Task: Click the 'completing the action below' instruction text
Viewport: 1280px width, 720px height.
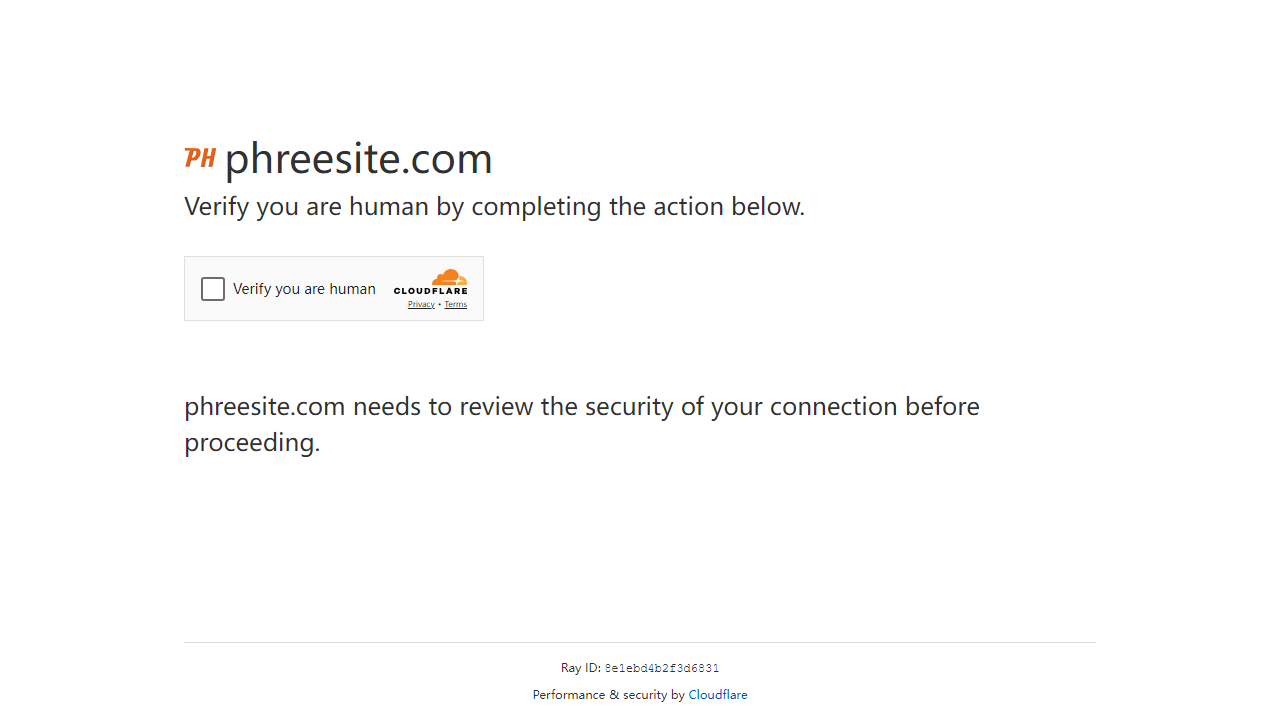Action: tap(638, 207)
